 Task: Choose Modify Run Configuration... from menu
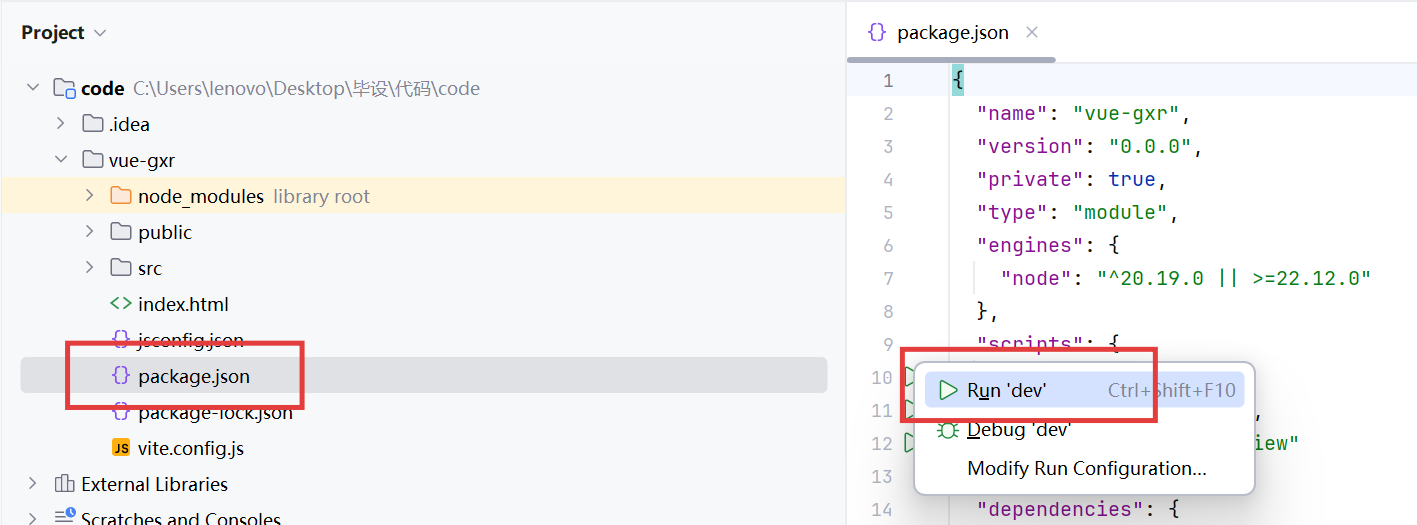(x=1086, y=469)
